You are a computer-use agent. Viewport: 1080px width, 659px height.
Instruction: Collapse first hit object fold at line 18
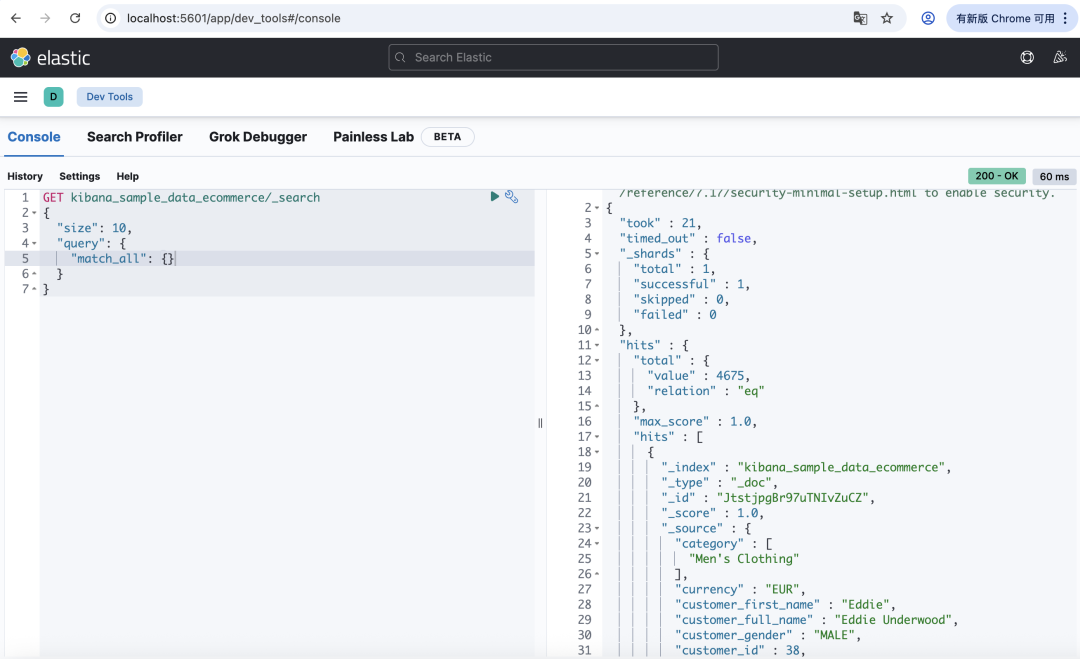point(597,452)
